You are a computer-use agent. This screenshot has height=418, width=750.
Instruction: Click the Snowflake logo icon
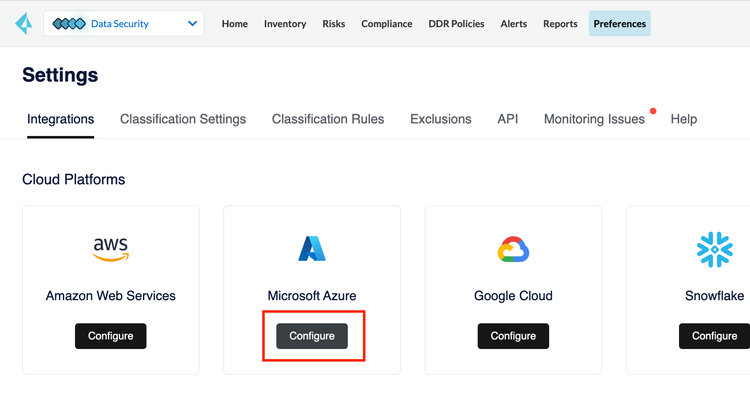click(x=715, y=249)
